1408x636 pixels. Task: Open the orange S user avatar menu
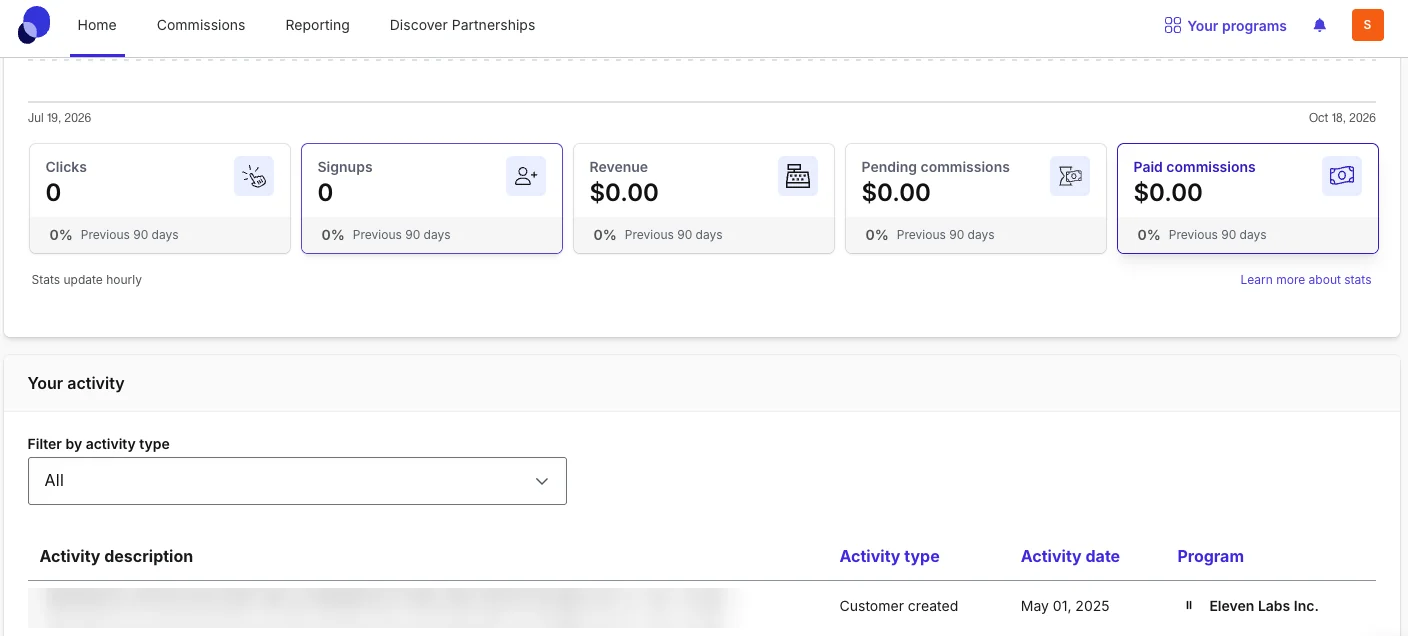tap(1367, 25)
